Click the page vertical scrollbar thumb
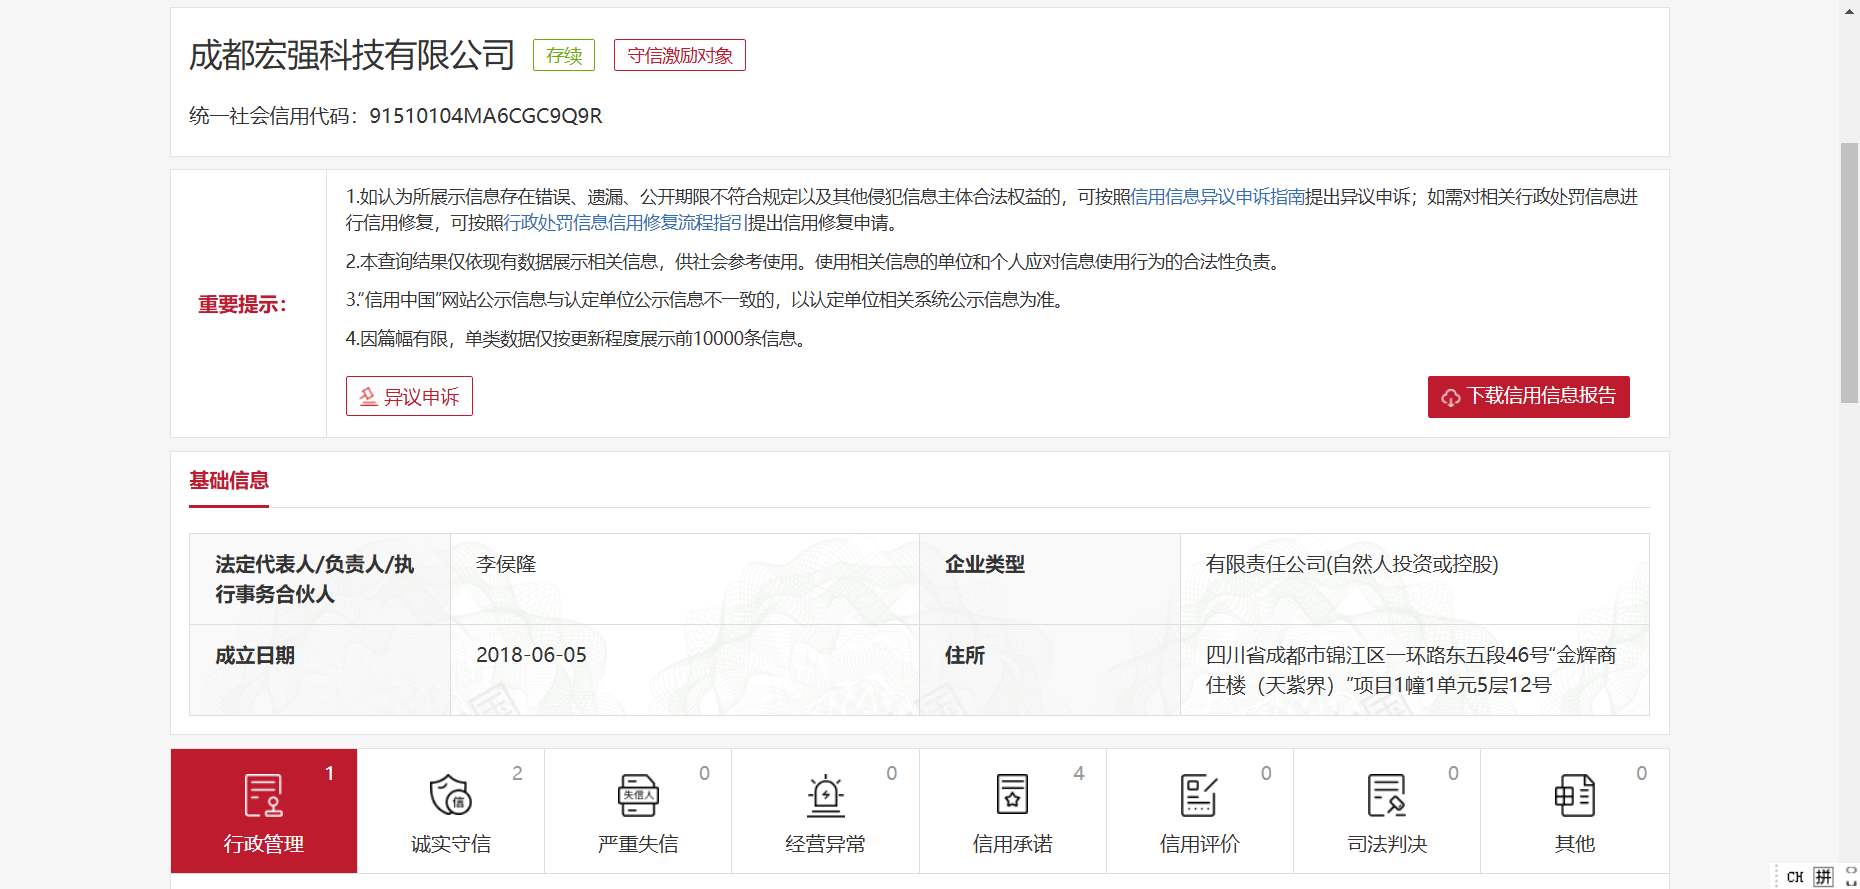1860x889 pixels. click(1849, 272)
